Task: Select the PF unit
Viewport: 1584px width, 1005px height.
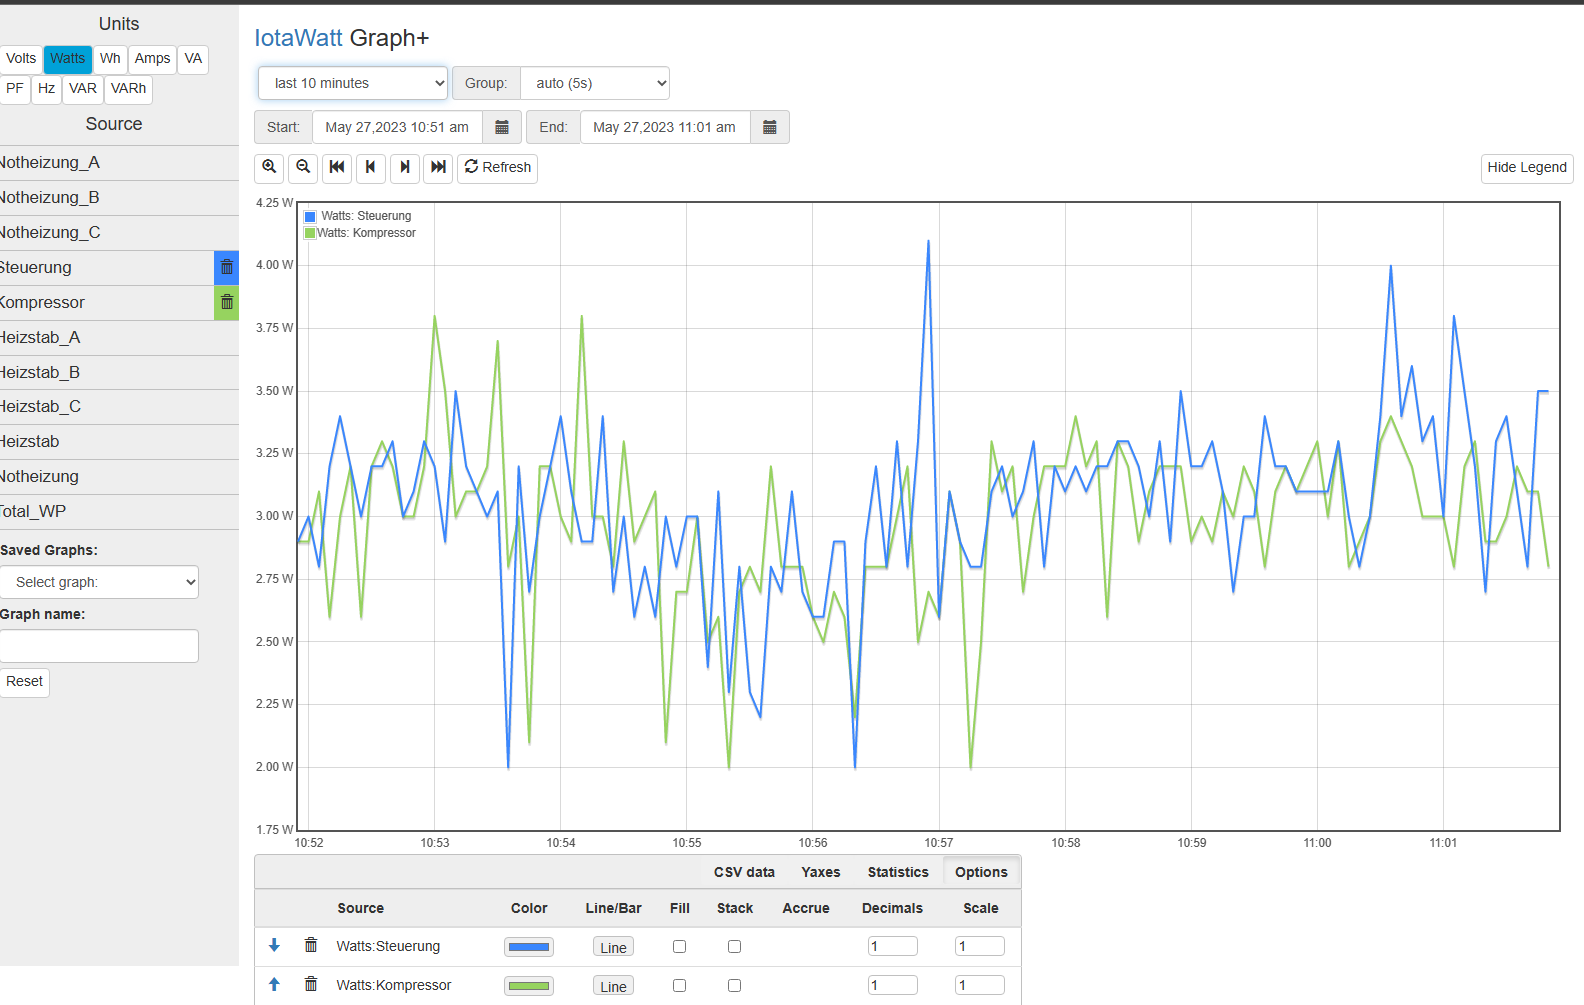Action: pos(14,89)
